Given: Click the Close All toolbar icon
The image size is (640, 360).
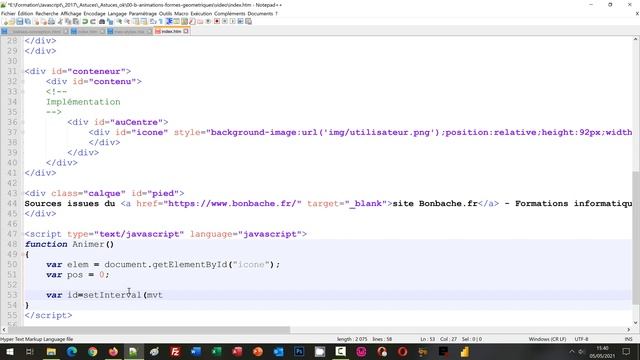Looking at the screenshot, I should click(44, 21).
